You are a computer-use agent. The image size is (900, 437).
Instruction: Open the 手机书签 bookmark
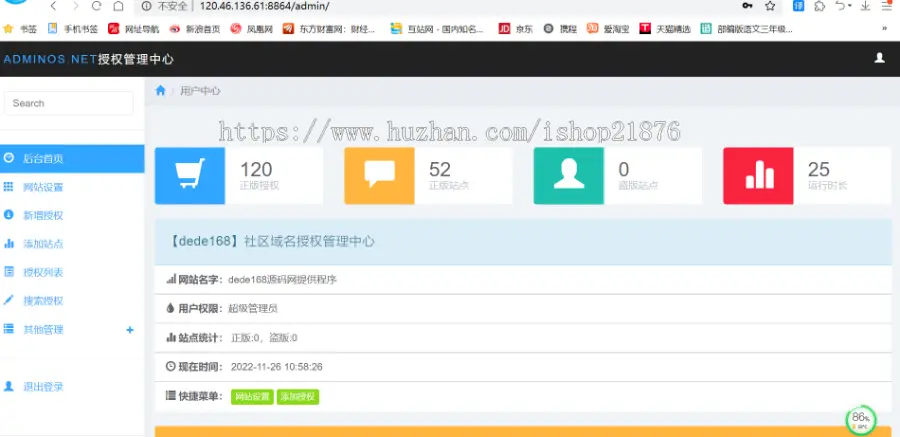pyautogui.click(x=73, y=29)
